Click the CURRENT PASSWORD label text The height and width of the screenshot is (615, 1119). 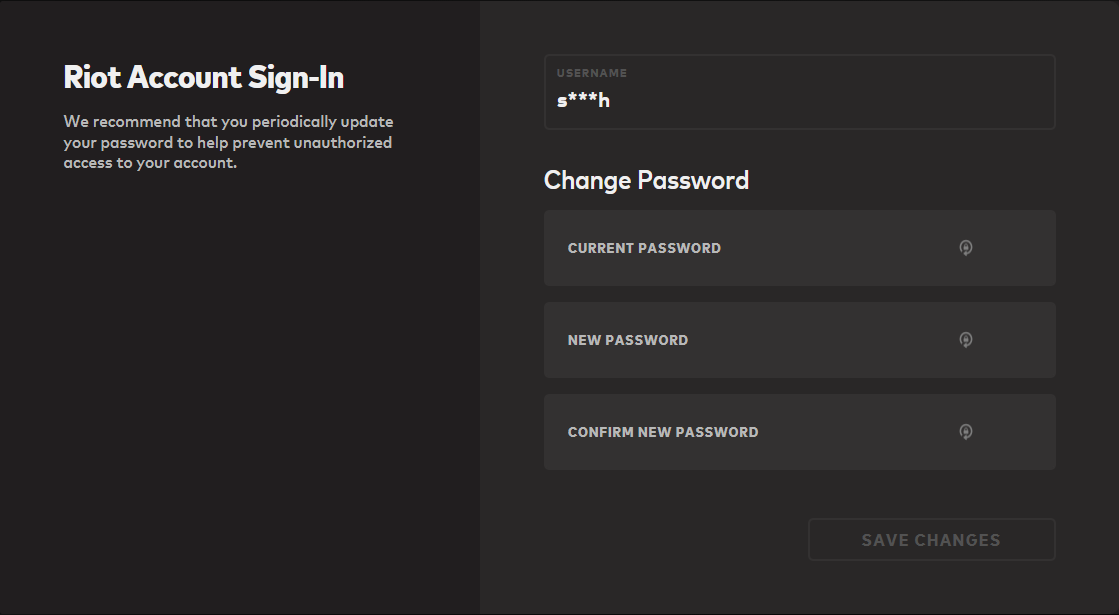click(644, 248)
